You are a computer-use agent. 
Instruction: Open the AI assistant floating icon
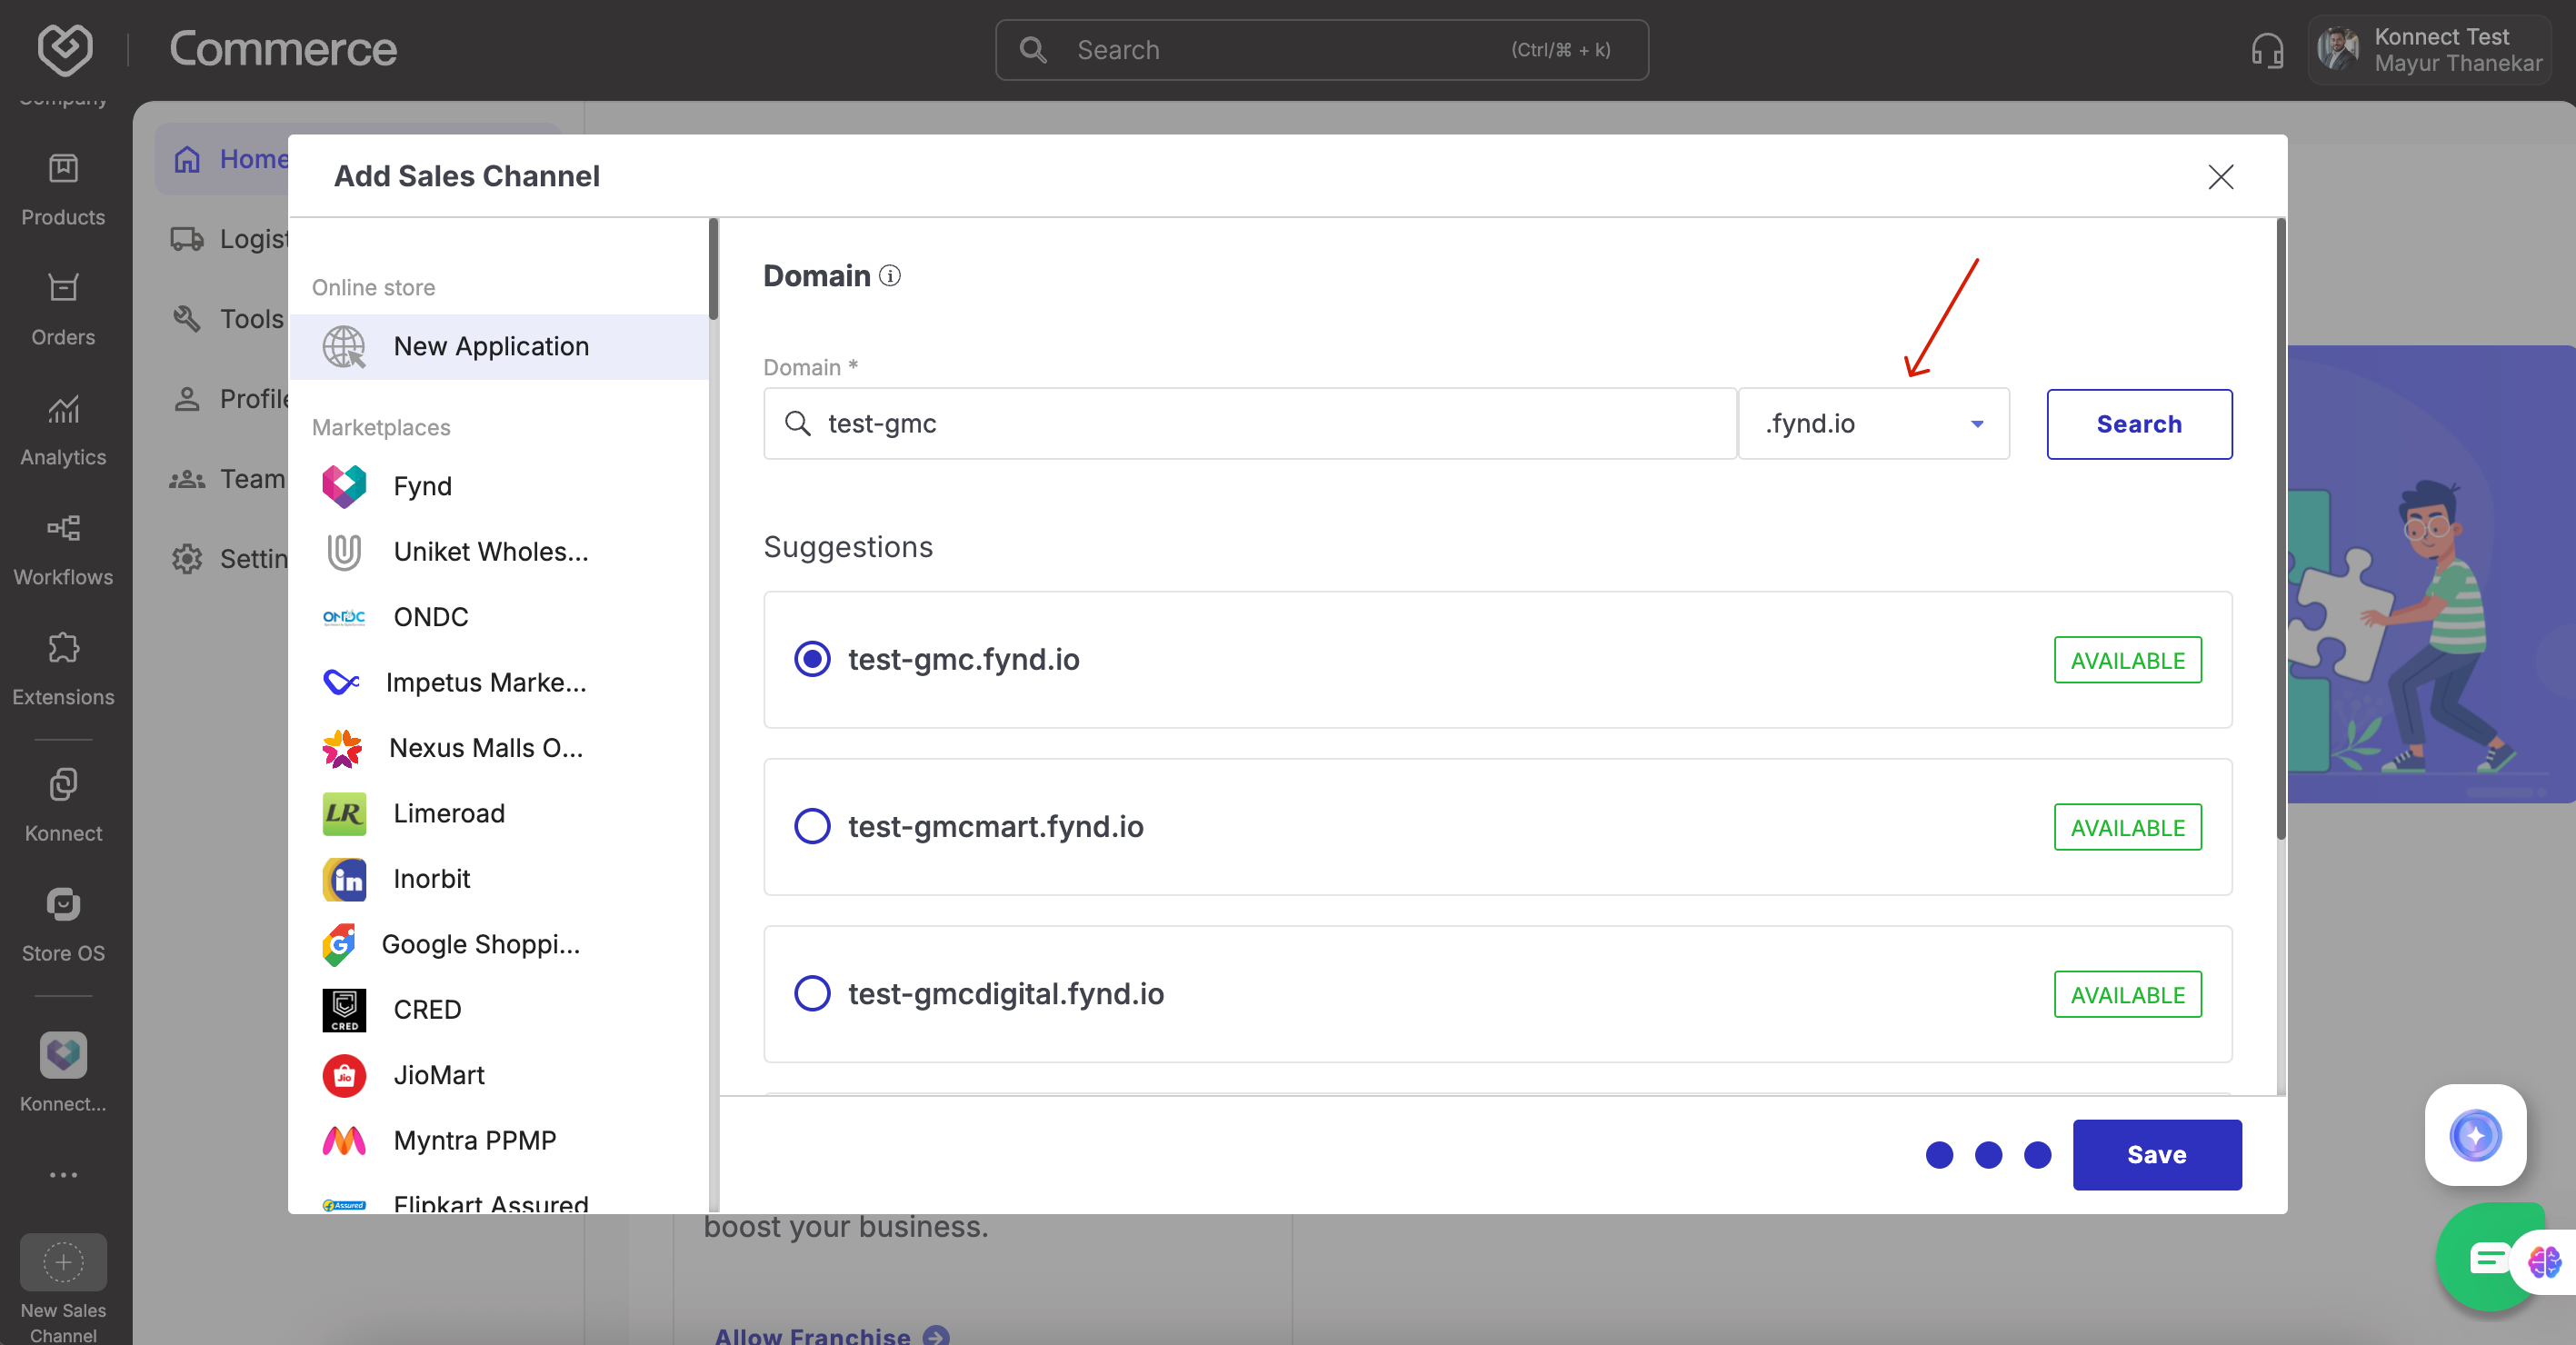pyautogui.click(x=2474, y=1134)
